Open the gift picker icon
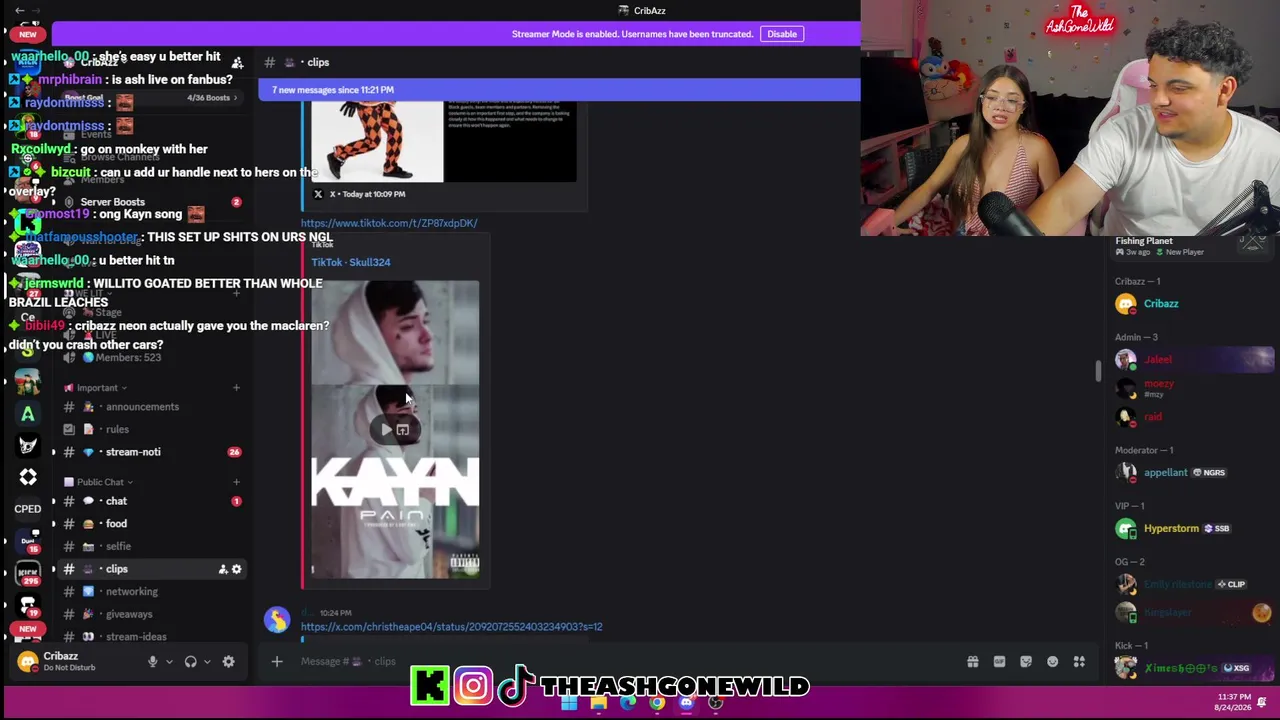Screen dimensions: 1280x720 click(972, 661)
